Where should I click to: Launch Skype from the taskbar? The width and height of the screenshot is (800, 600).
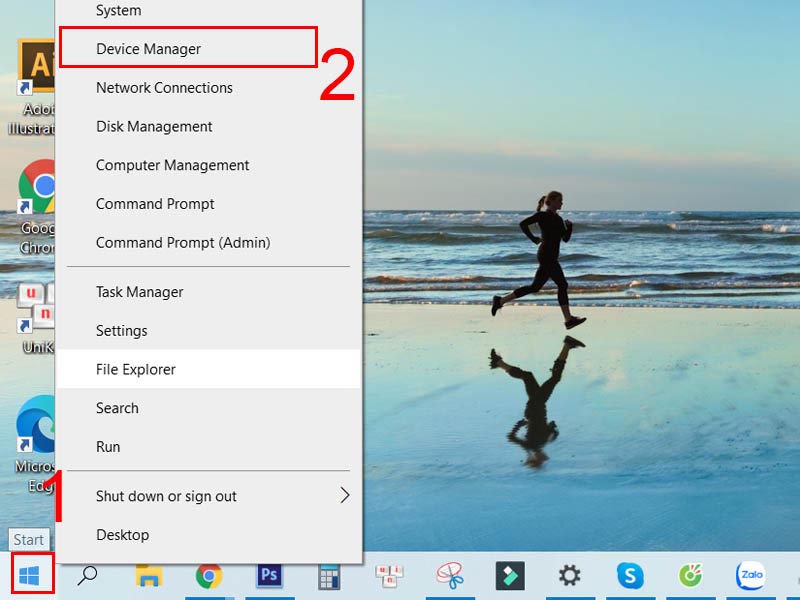630,575
